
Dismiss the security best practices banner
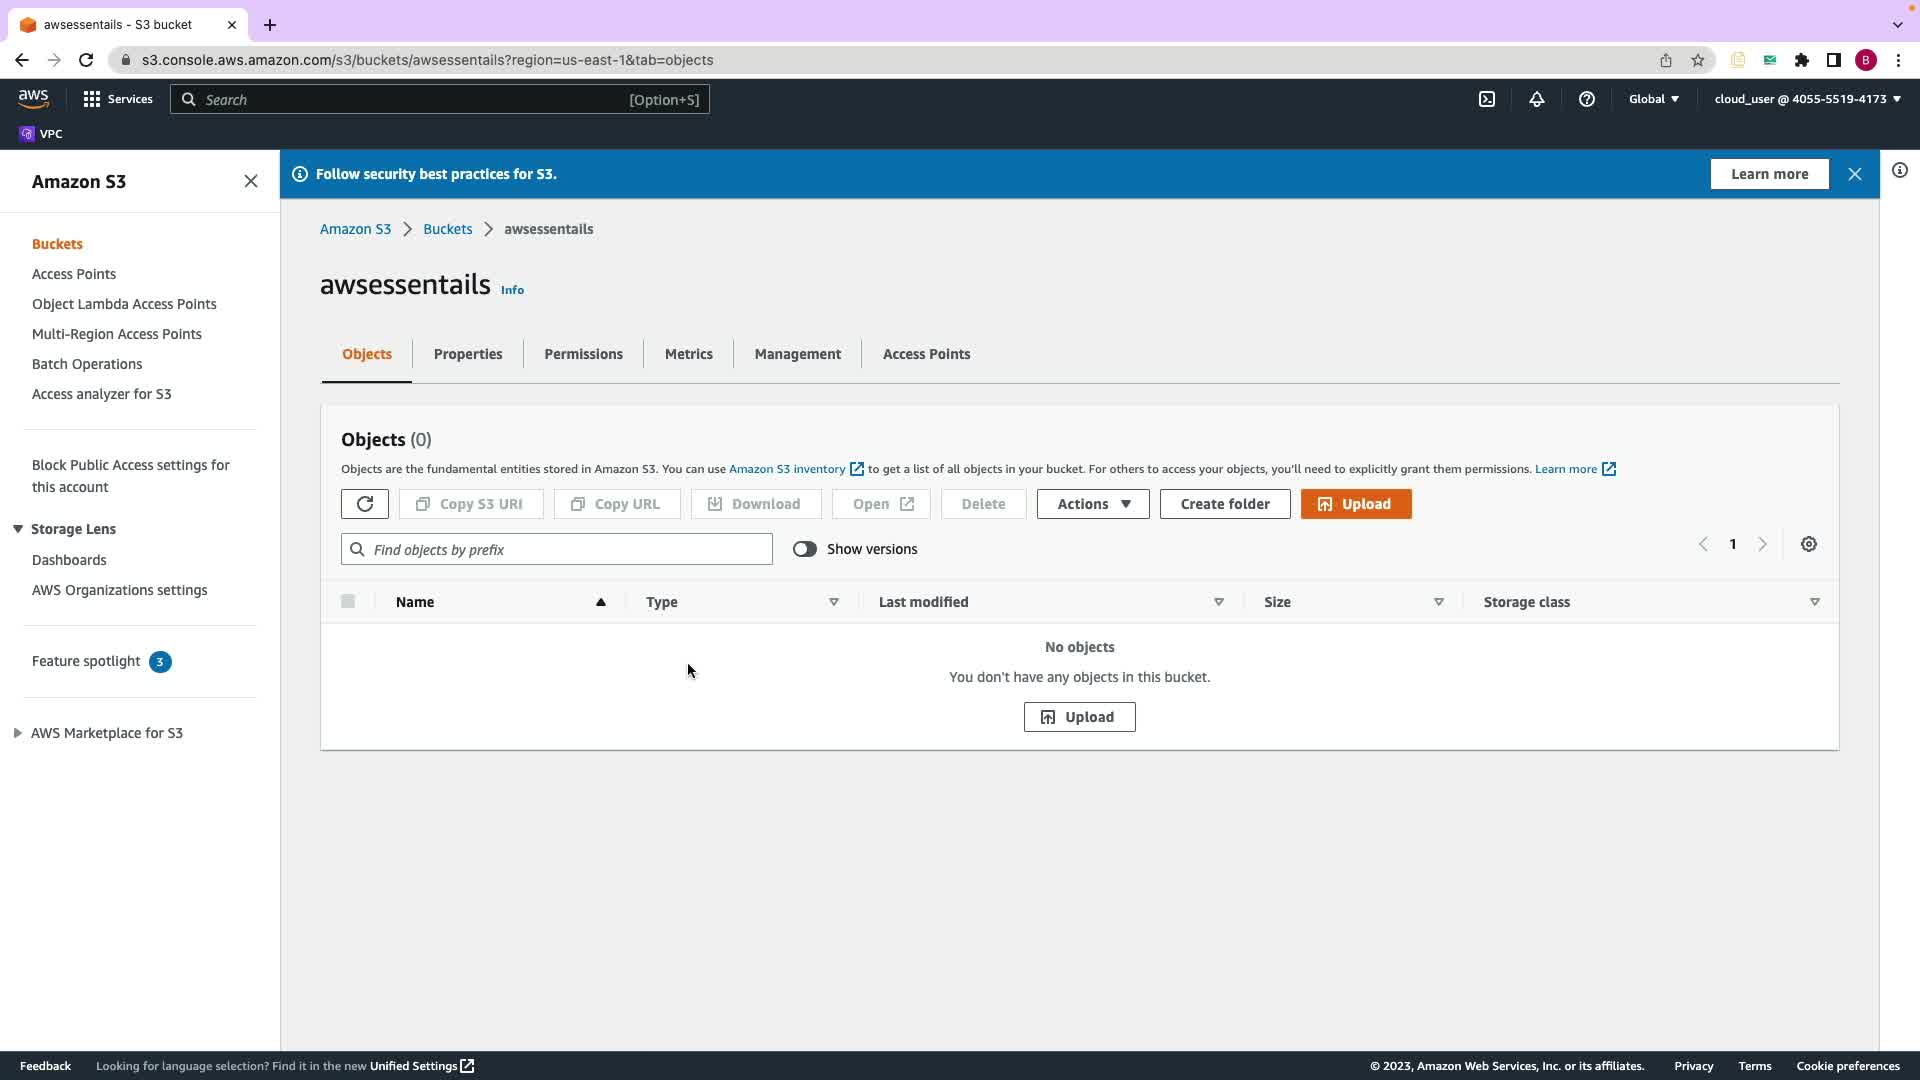1855,174
